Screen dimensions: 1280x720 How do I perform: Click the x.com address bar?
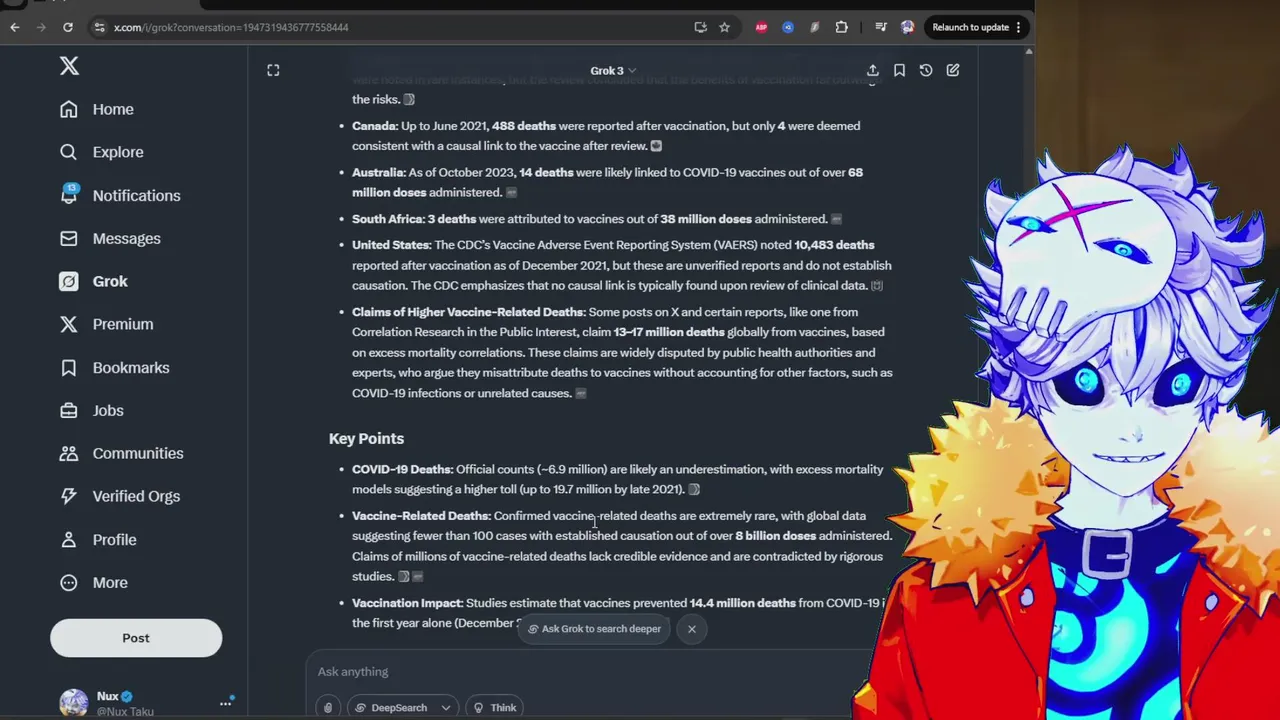[390, 27]
